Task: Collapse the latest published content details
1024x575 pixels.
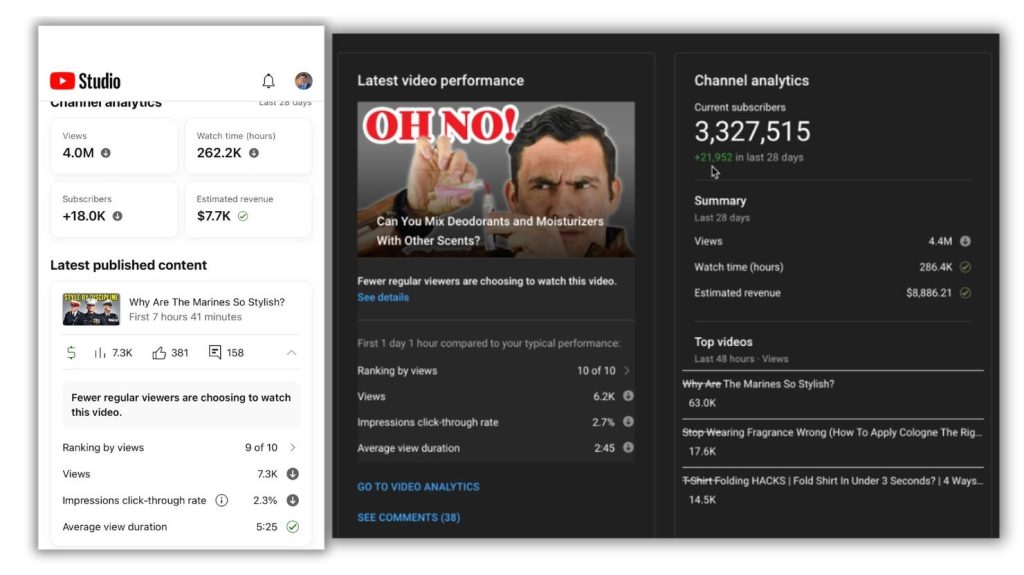Action: [x=291, y=353]
